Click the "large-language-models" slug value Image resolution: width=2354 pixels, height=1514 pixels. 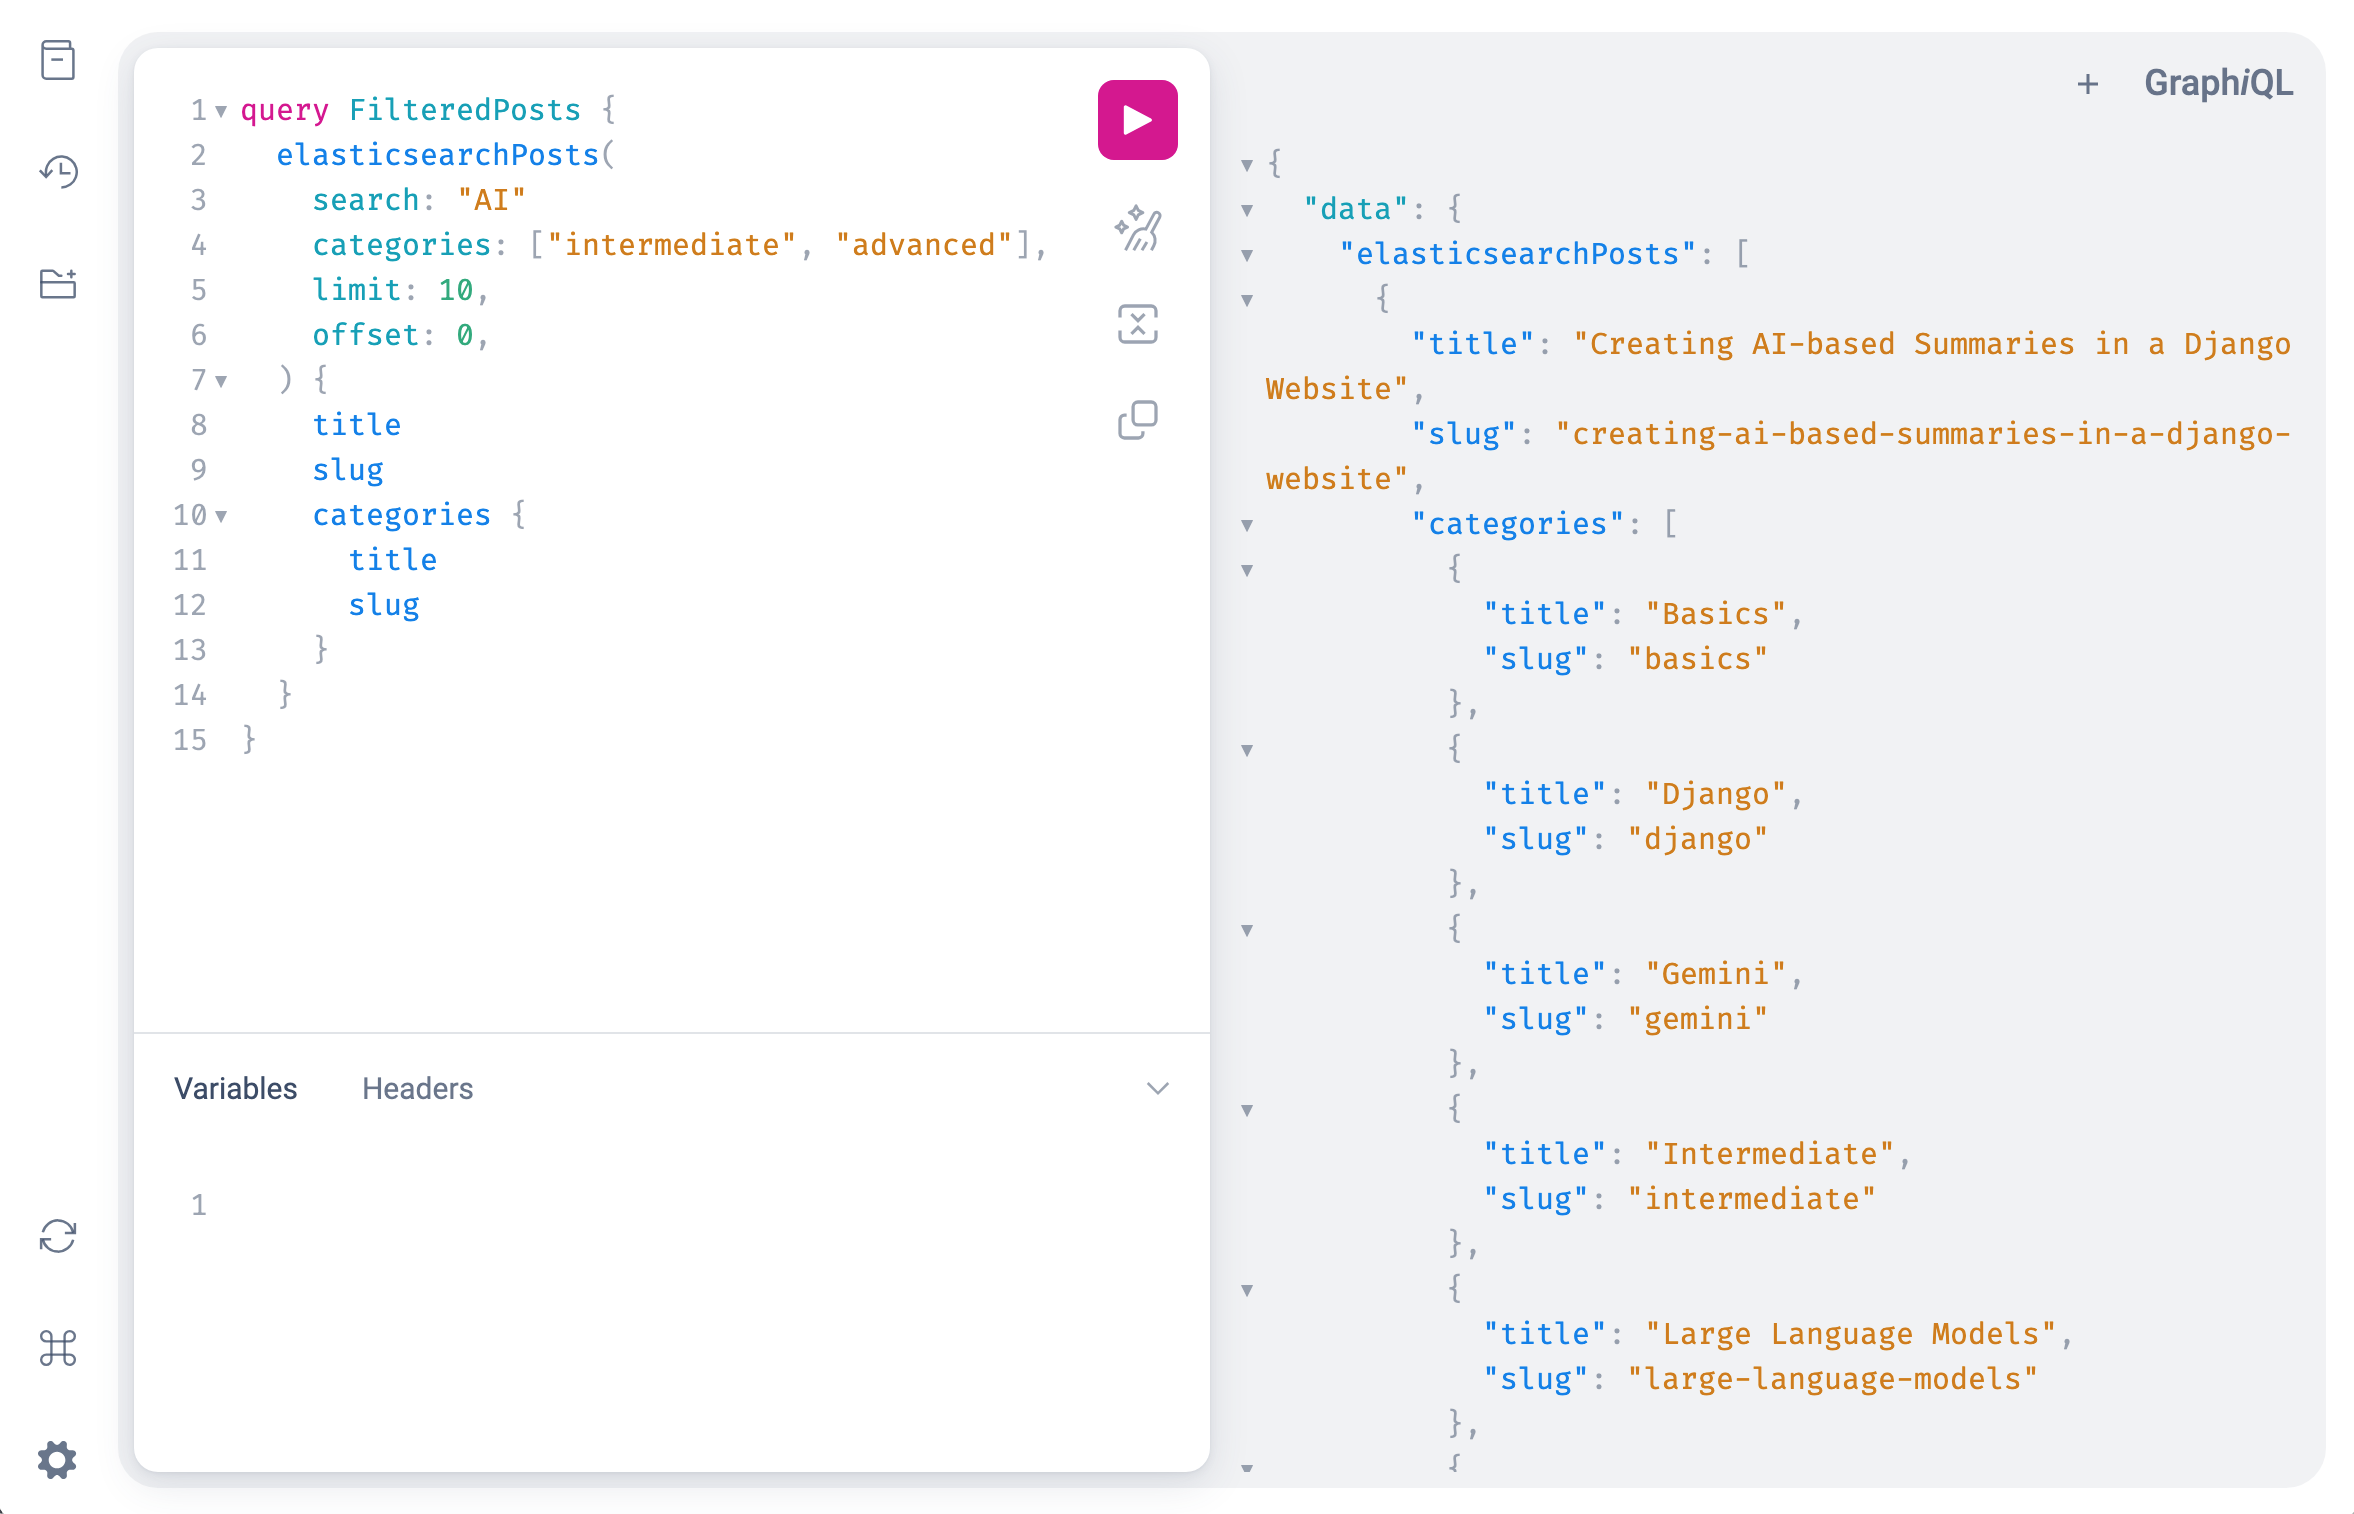(1833, 1379)
